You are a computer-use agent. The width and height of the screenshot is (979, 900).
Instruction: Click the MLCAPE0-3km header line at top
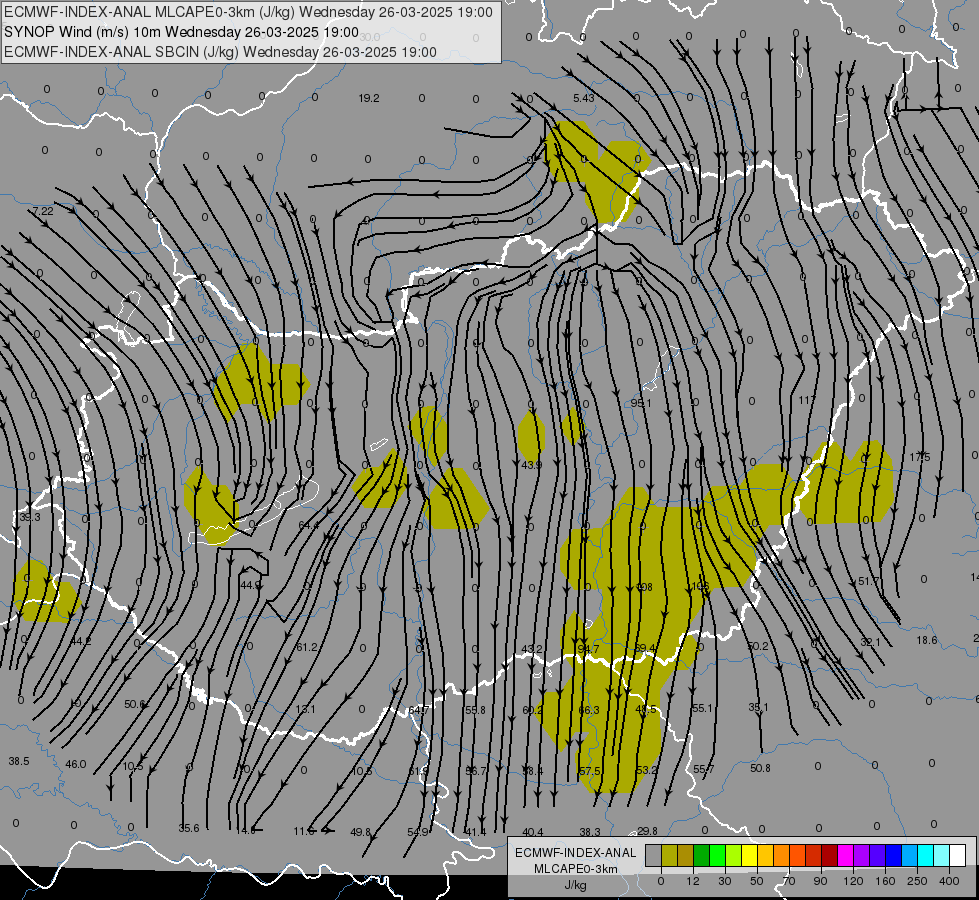pos(248,12)
